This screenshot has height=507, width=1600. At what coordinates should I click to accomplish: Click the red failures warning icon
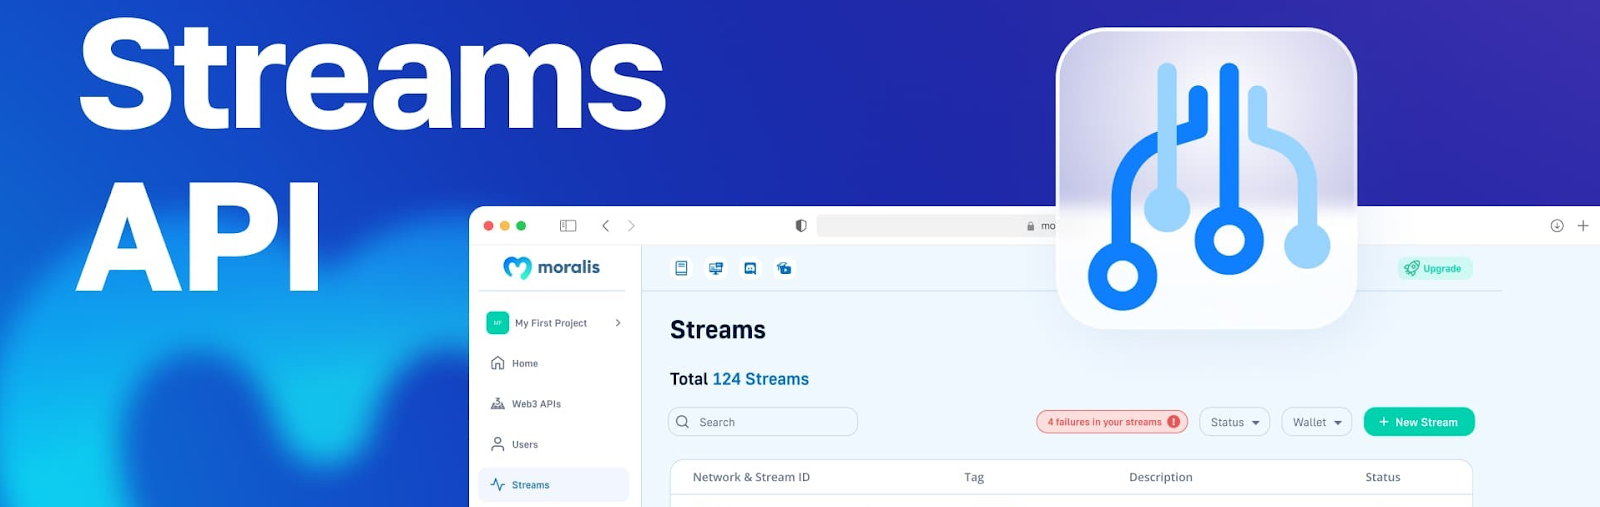point(1174,422)
